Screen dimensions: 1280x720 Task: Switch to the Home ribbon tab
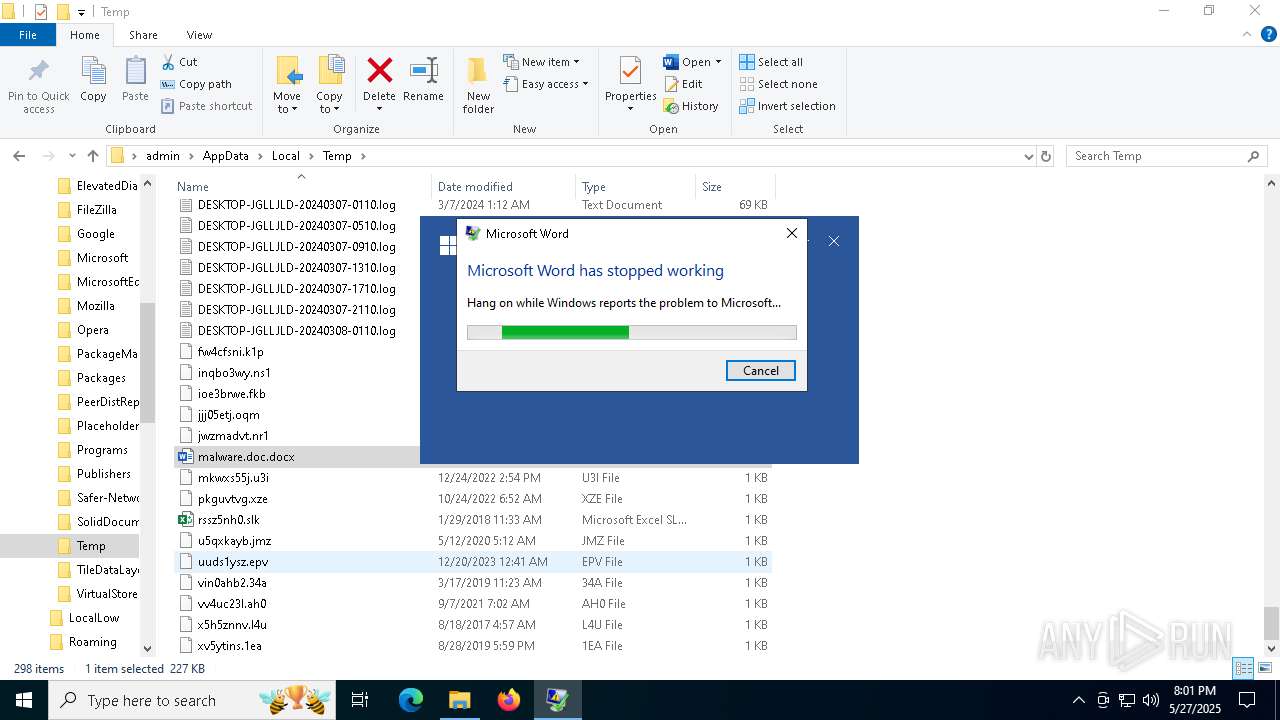85,35
